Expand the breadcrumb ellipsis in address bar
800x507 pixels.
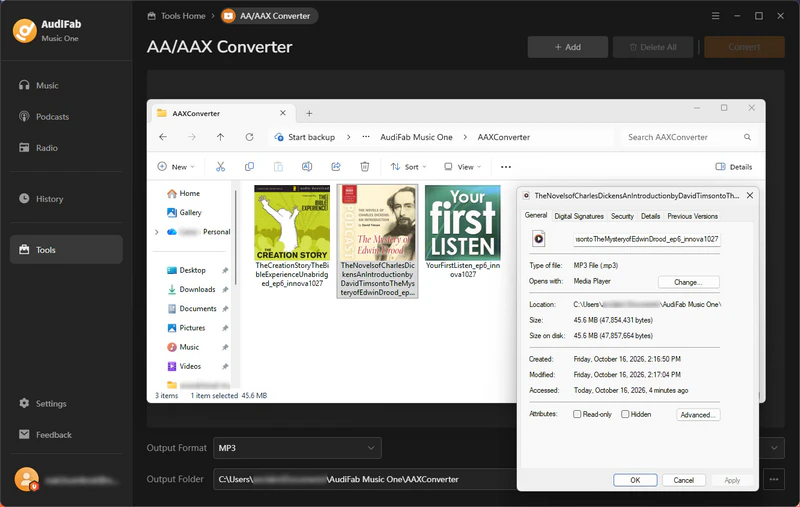point(366,137)
